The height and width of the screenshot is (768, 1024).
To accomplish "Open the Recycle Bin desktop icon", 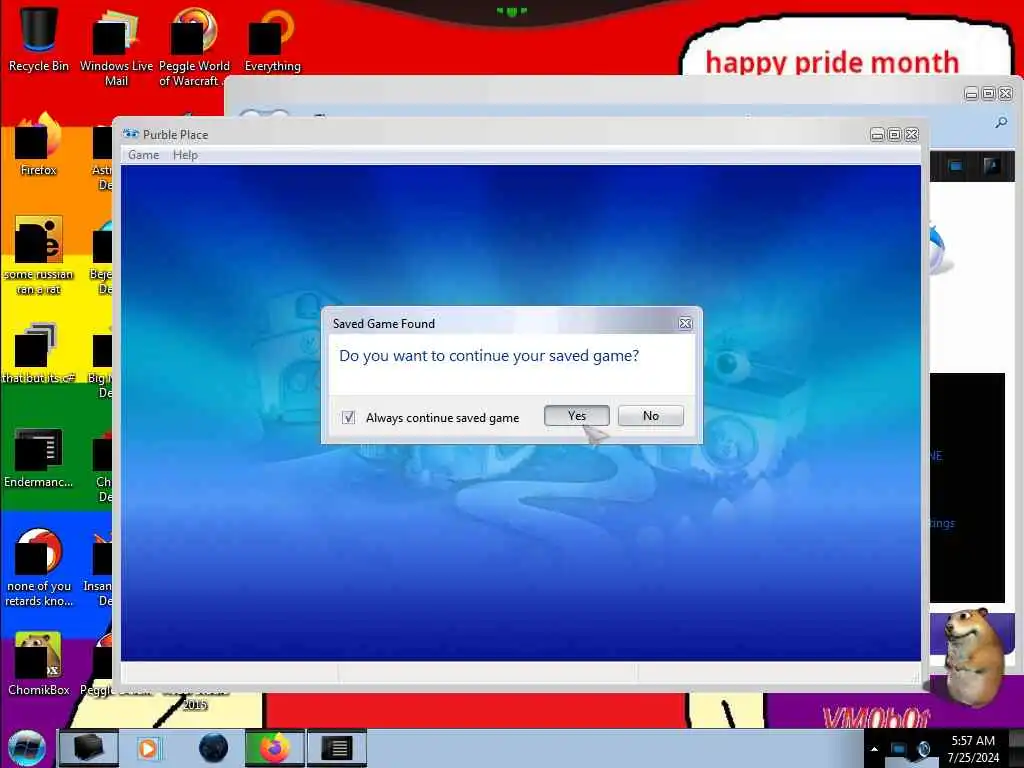I will point(39,38).
